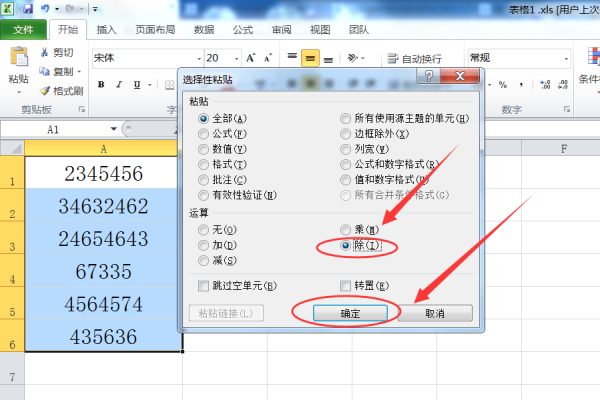Image resolution: width=600 pixels, height=400 pixels.
Task: Apply top vertical alignment
Action: (x=292, y=58)
